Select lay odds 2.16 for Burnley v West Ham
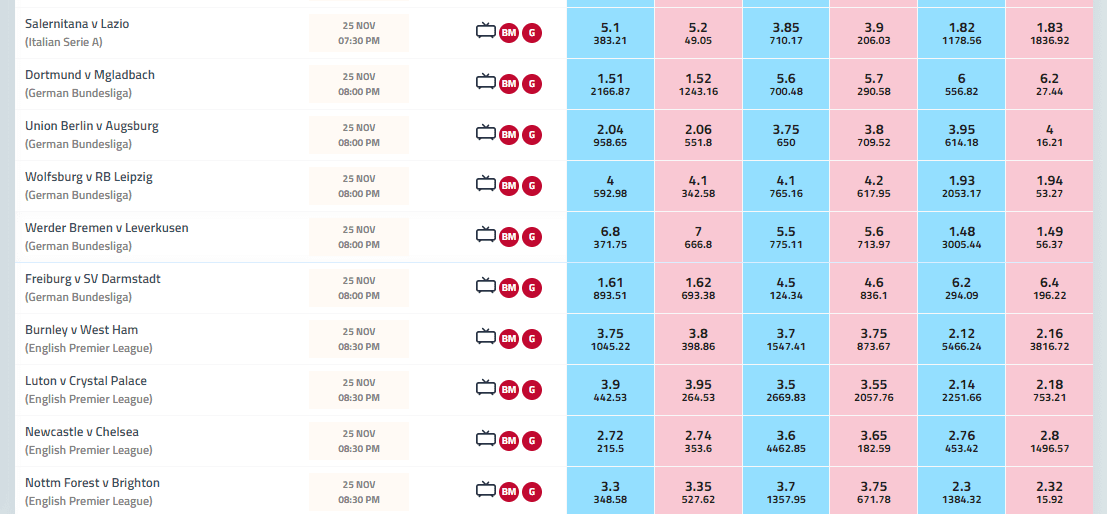The width and height of the screenshot is (1107, 514). point(1050,339)
